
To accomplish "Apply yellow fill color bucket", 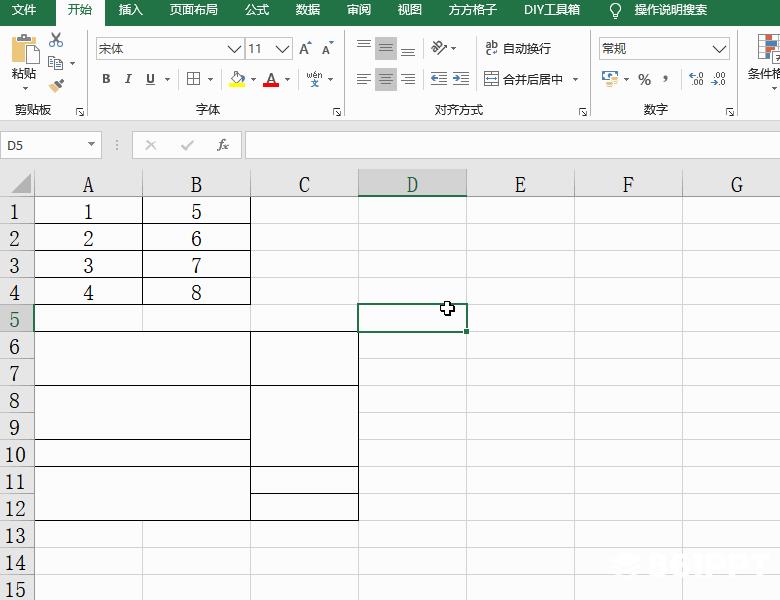I will pos(237,79).
